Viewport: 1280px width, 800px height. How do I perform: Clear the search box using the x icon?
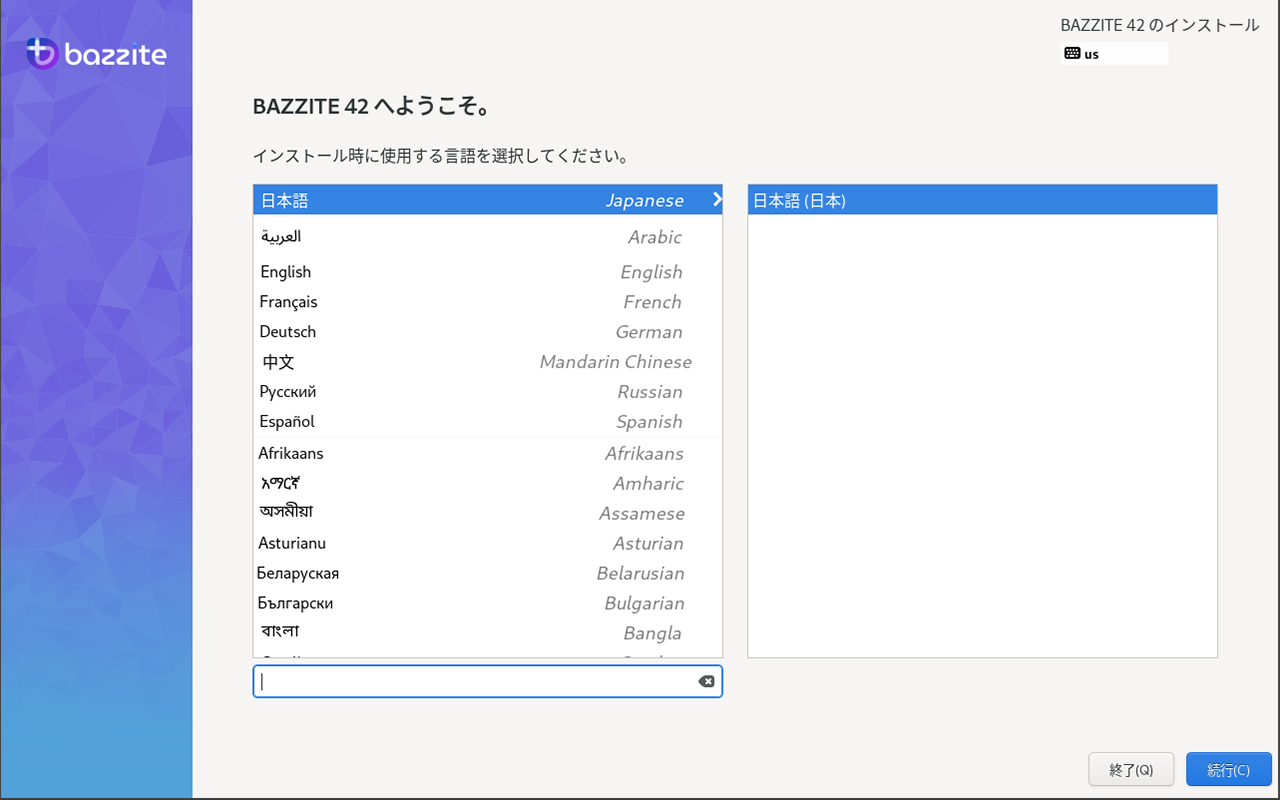click(x=706, y=681)
